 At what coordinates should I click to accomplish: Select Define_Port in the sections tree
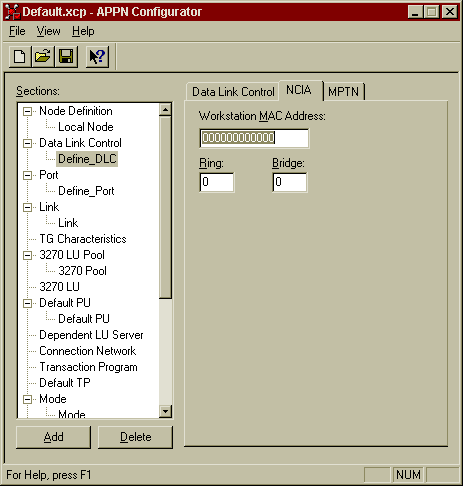86,191
